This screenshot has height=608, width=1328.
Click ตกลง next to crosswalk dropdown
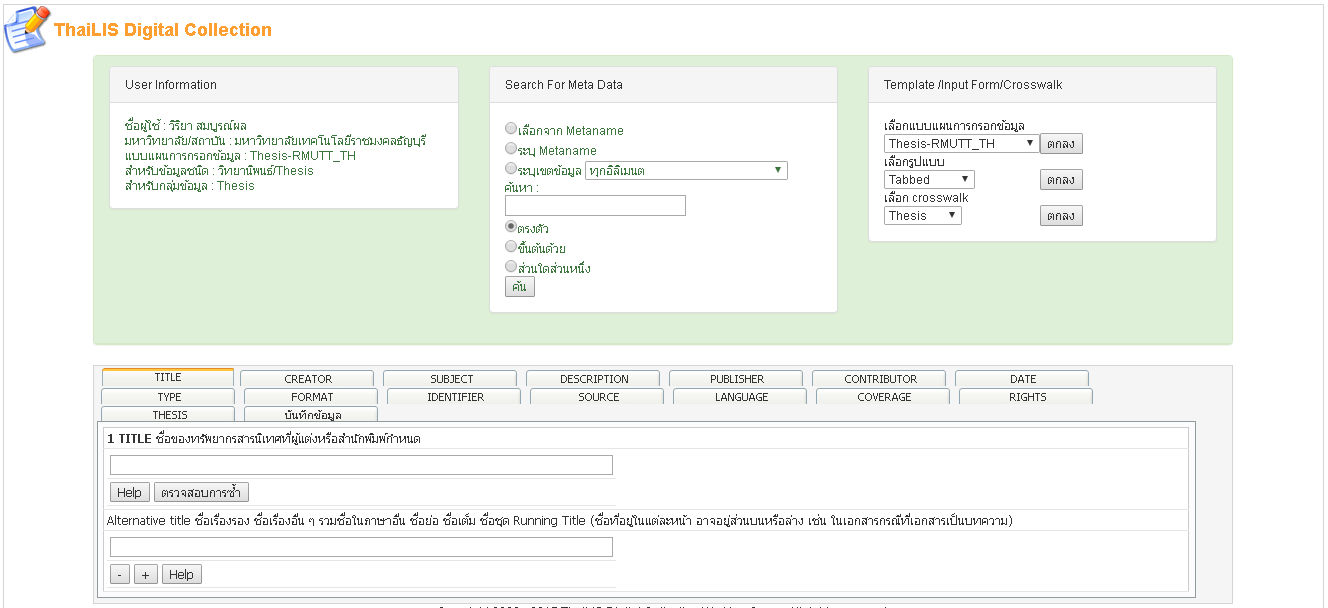tap(1061, 216)
